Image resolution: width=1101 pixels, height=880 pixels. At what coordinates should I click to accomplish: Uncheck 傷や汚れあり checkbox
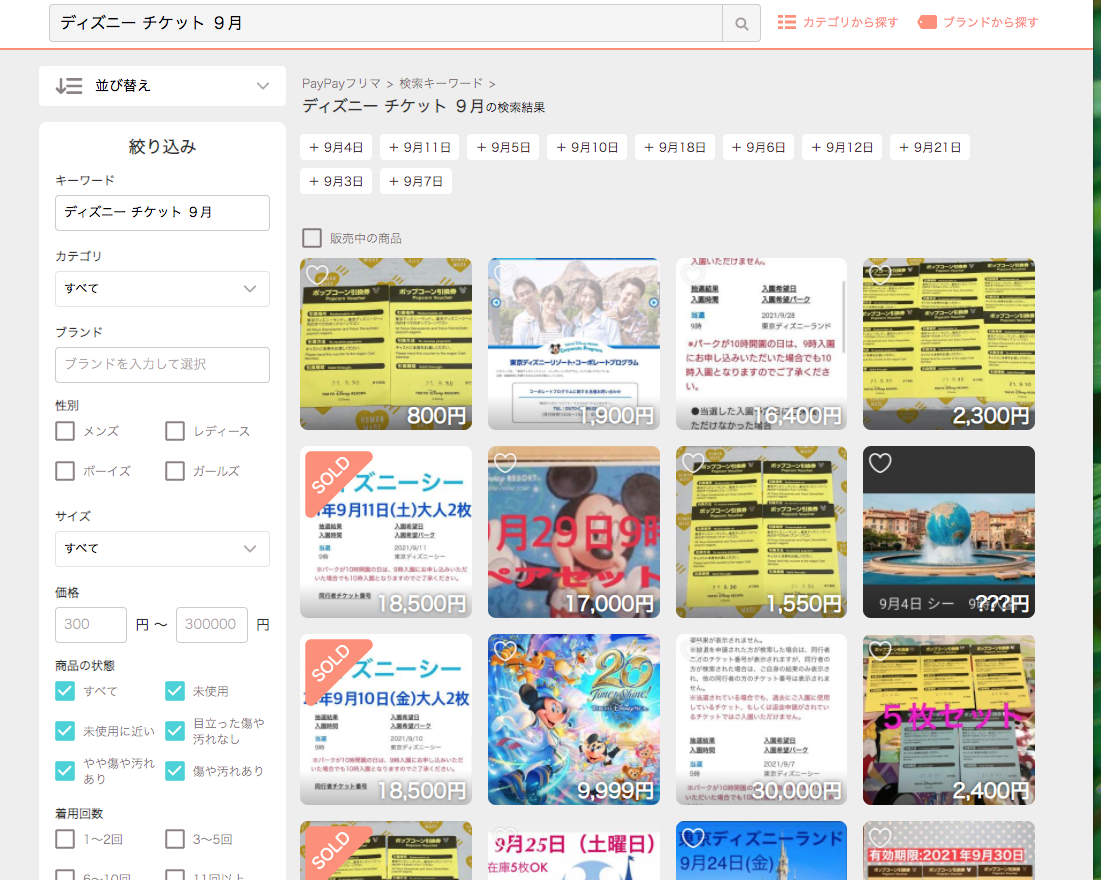click(x=175, y=771)
